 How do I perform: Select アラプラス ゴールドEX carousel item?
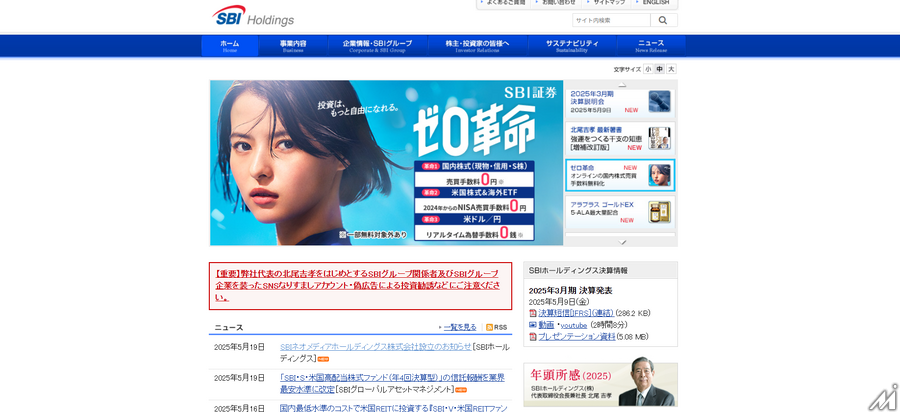tap(620, 212)
